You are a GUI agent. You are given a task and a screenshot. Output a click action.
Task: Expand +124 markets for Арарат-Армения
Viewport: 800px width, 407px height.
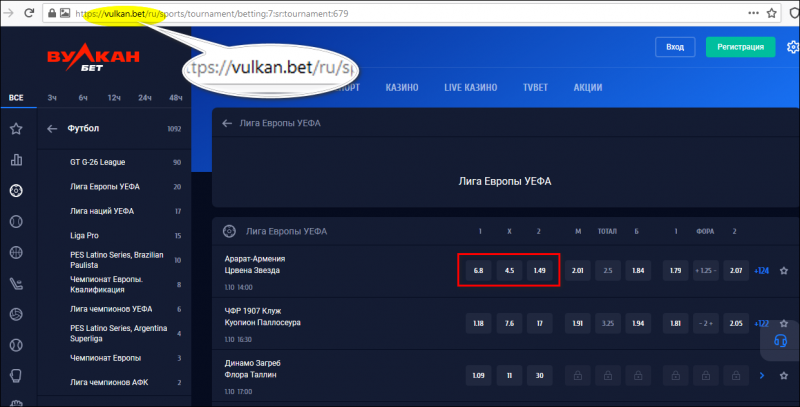click(x=761, y=271)
